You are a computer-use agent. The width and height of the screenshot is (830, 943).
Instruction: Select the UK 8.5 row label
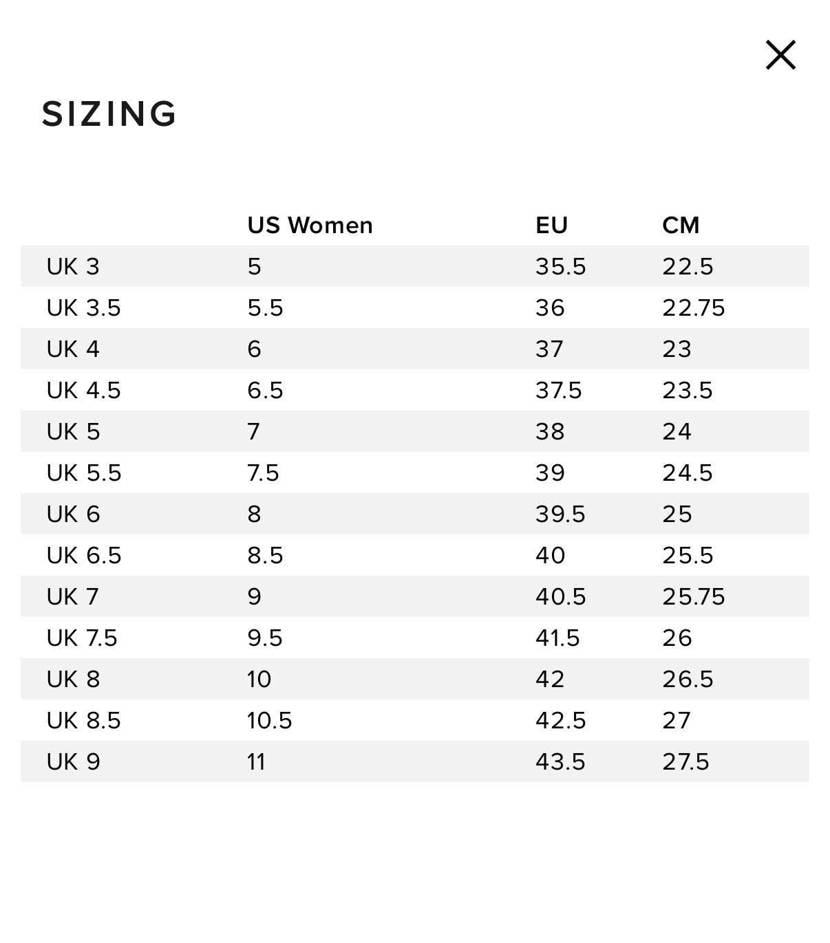tap(83, 720)
